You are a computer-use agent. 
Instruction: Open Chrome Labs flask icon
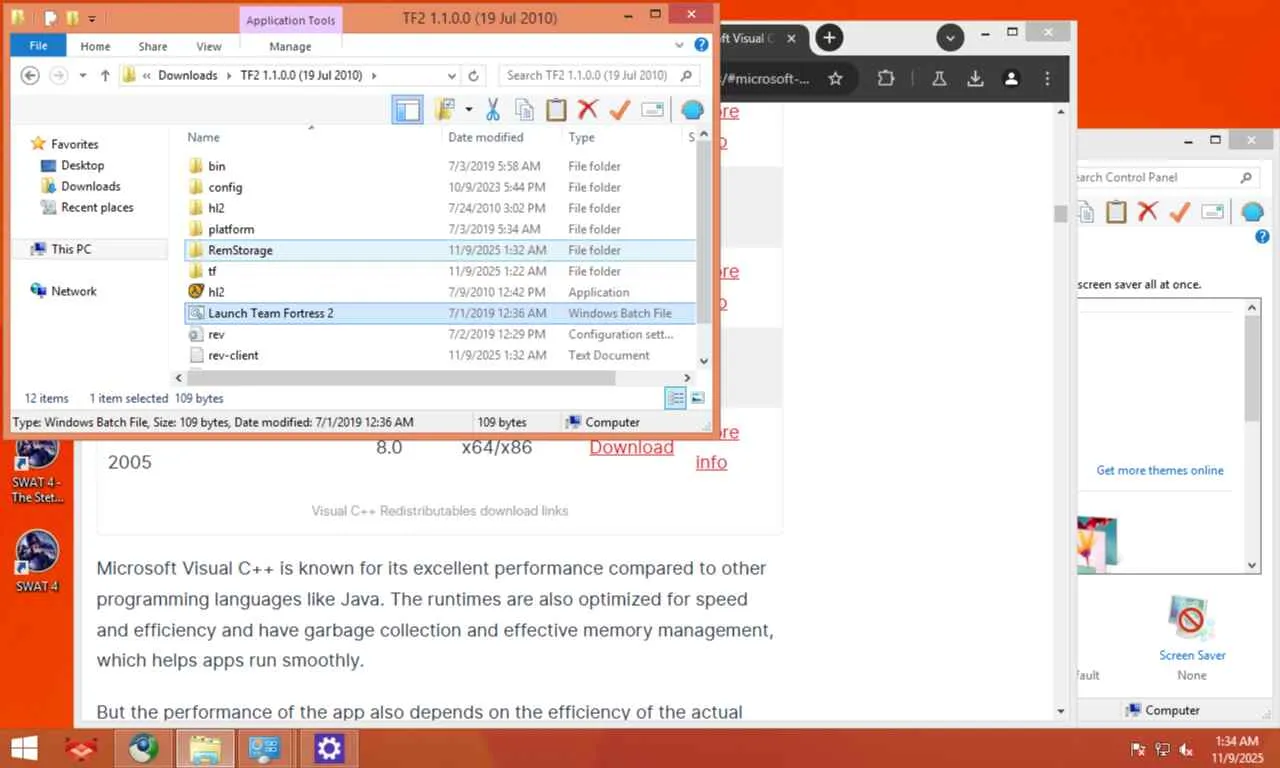pyautogui.click(x=939, y=78)
